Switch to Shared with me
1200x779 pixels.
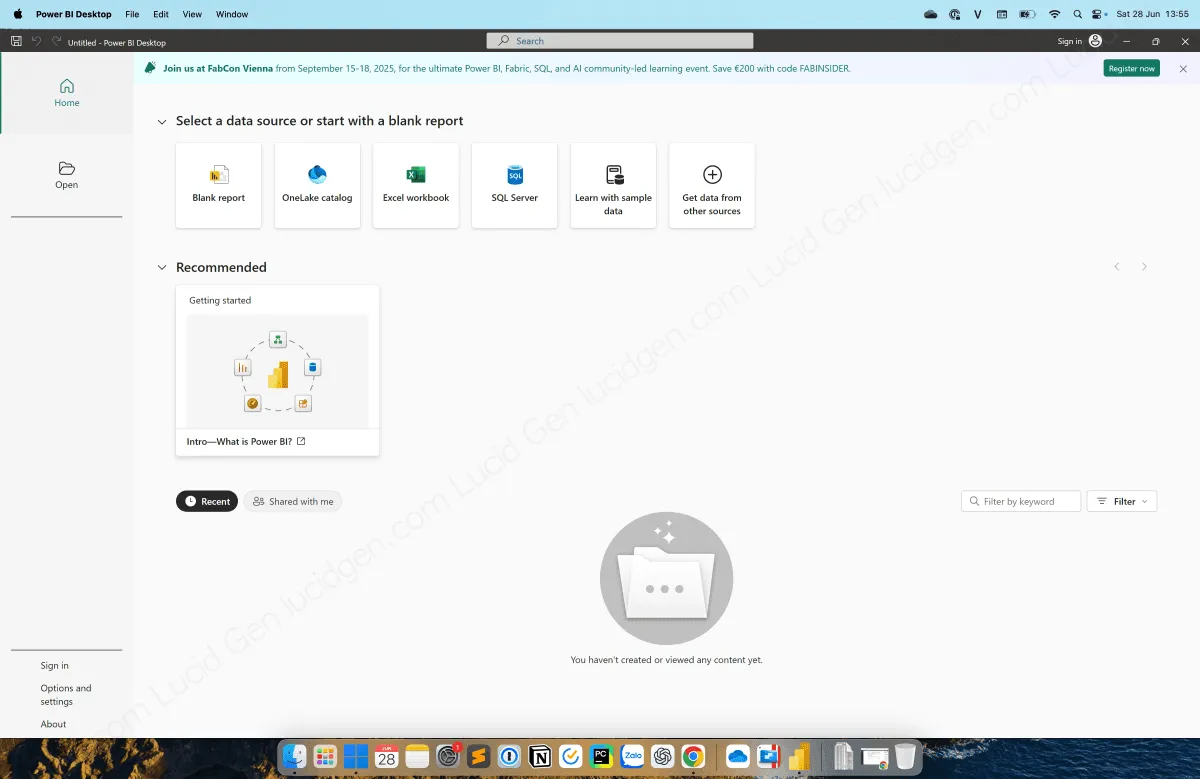292,501
